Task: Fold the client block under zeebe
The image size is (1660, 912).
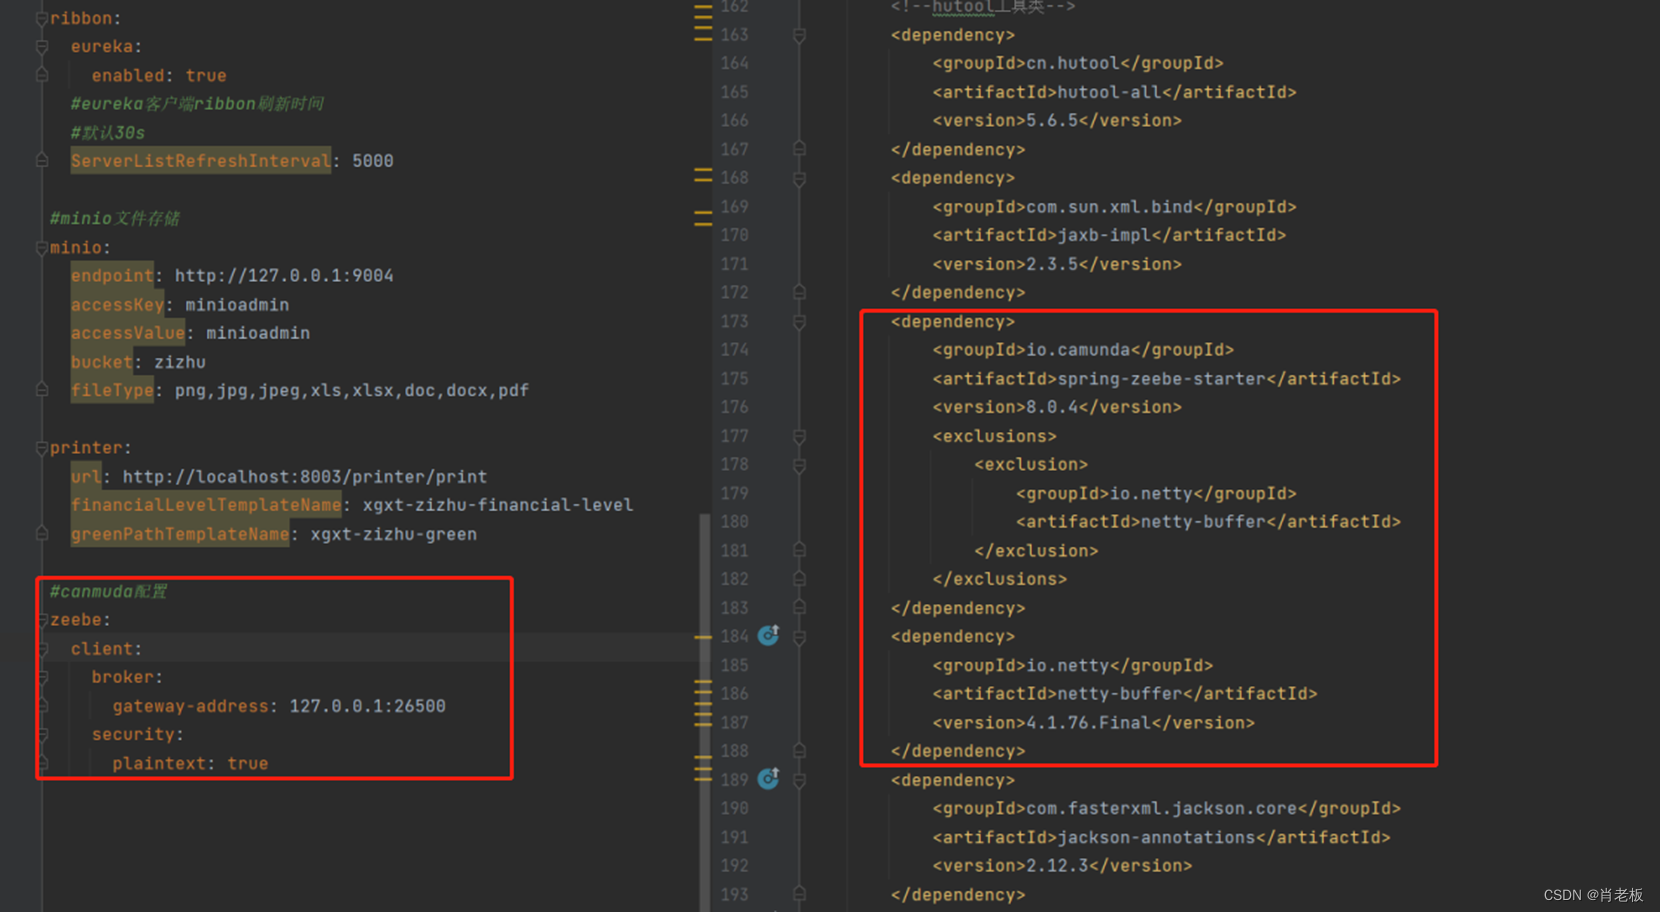Action: (42, 648)
